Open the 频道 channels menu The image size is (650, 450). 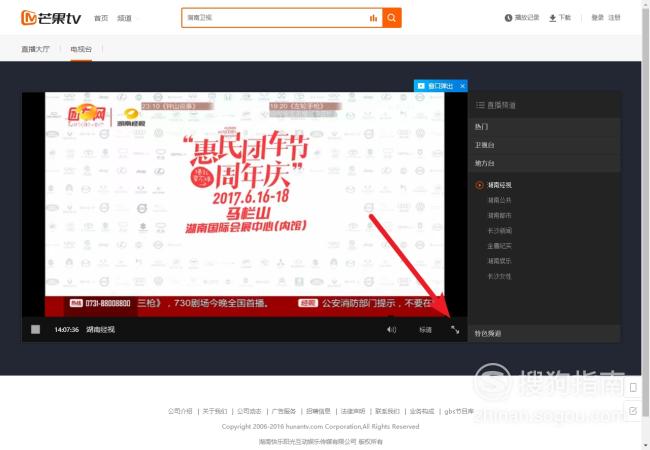click(124, 18)
